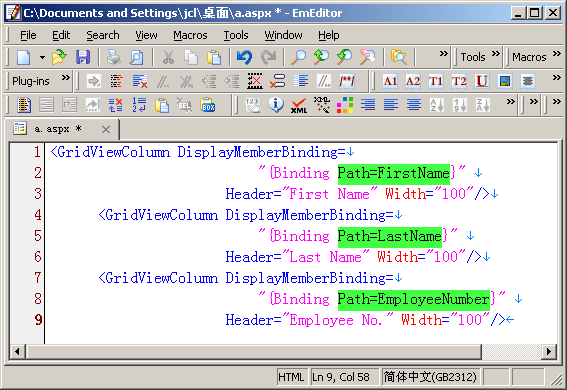Open the File menu
This screenshot has height=390, width=567.
pos(28,35)
